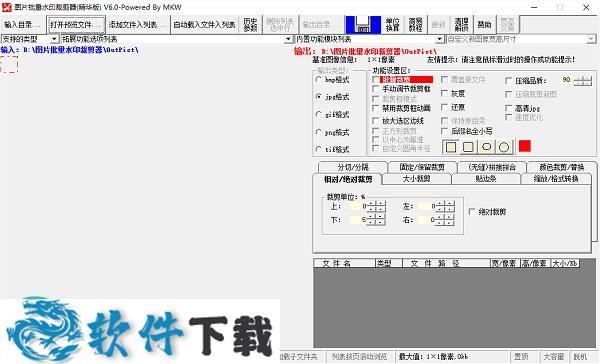Switch to the 分切/分隔 tab

pos(353,167)
